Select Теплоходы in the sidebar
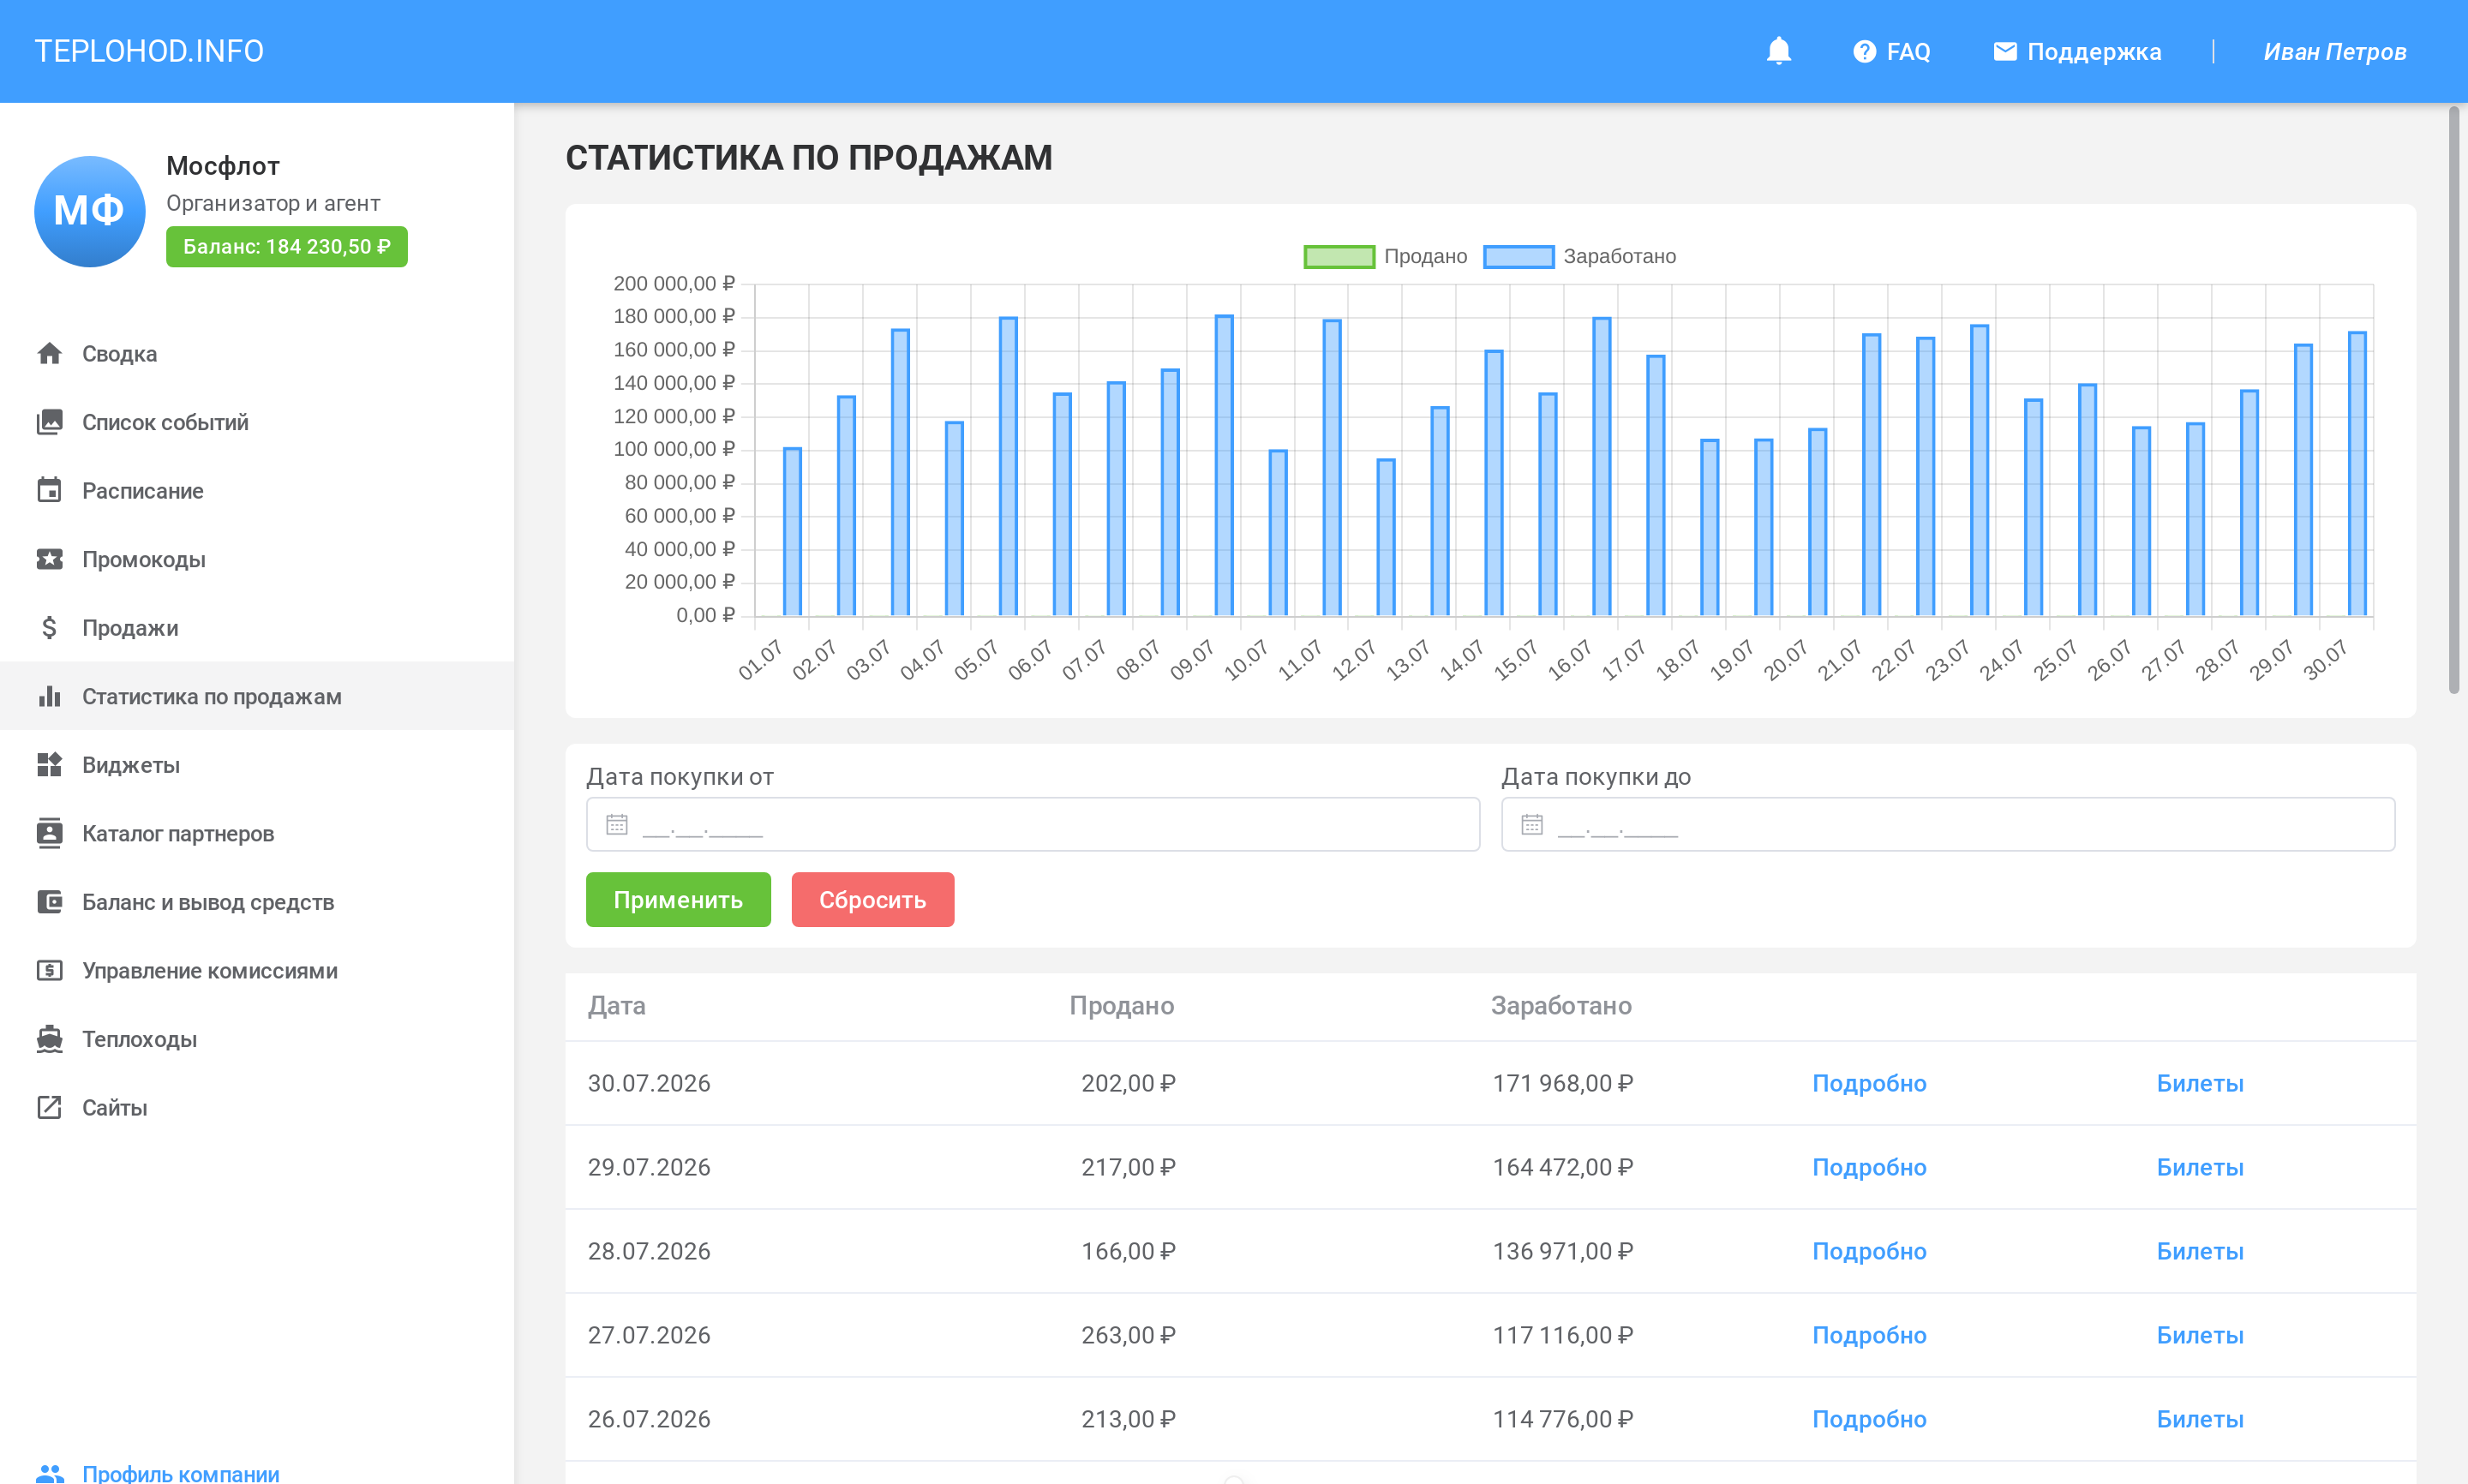Screen dimensions: 2468x1484 pyautogui.click(x=257, y=1039)
